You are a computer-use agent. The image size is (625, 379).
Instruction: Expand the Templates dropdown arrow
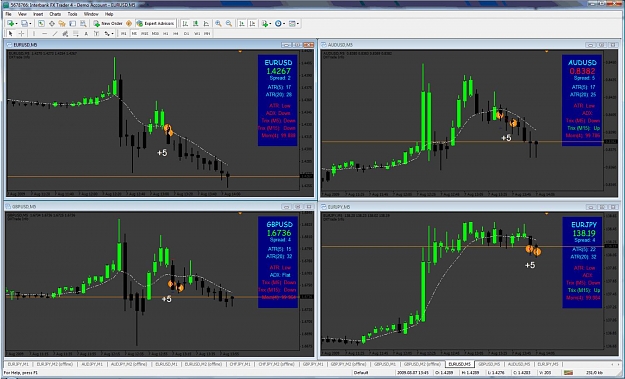pyautogui.click(x=298, y=24)
